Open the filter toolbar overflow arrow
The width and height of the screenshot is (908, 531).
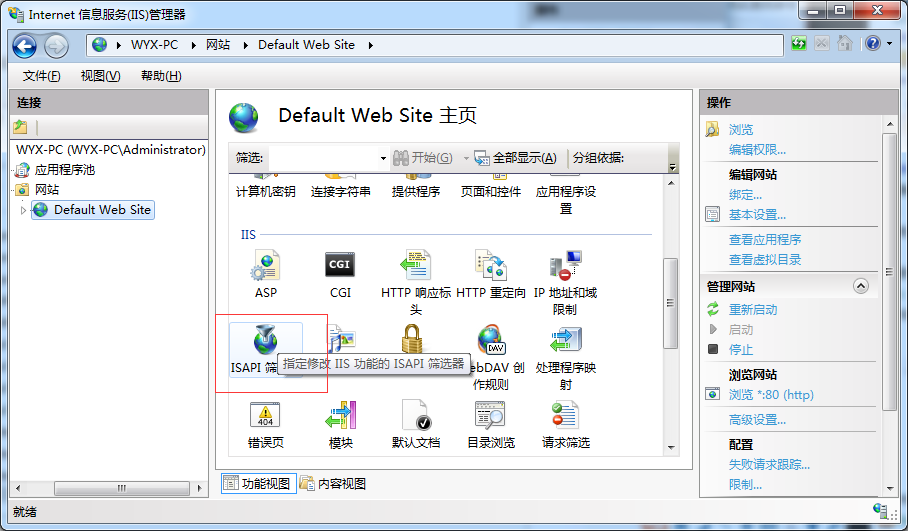tap(672, 167)
